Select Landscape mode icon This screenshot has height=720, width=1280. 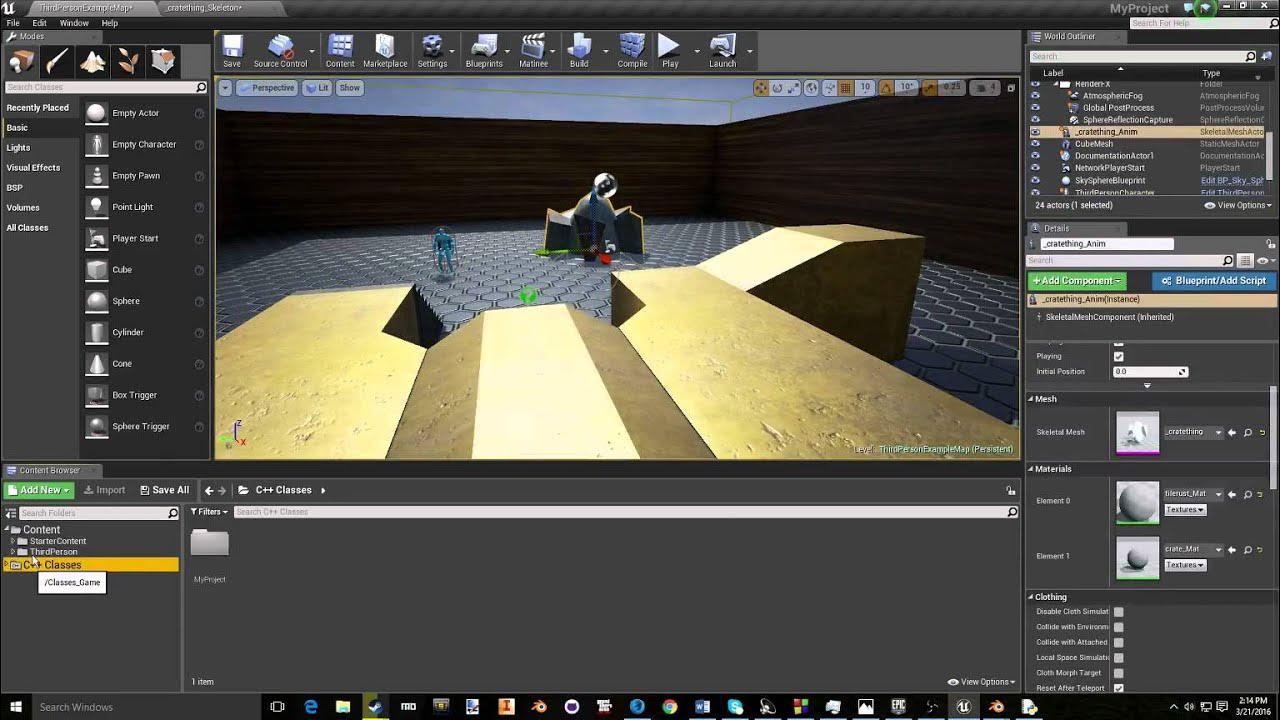click(93, 62)
